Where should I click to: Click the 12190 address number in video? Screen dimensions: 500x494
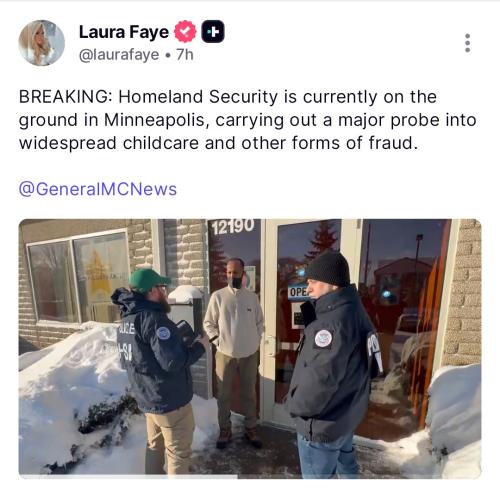[x=233, y=227]
